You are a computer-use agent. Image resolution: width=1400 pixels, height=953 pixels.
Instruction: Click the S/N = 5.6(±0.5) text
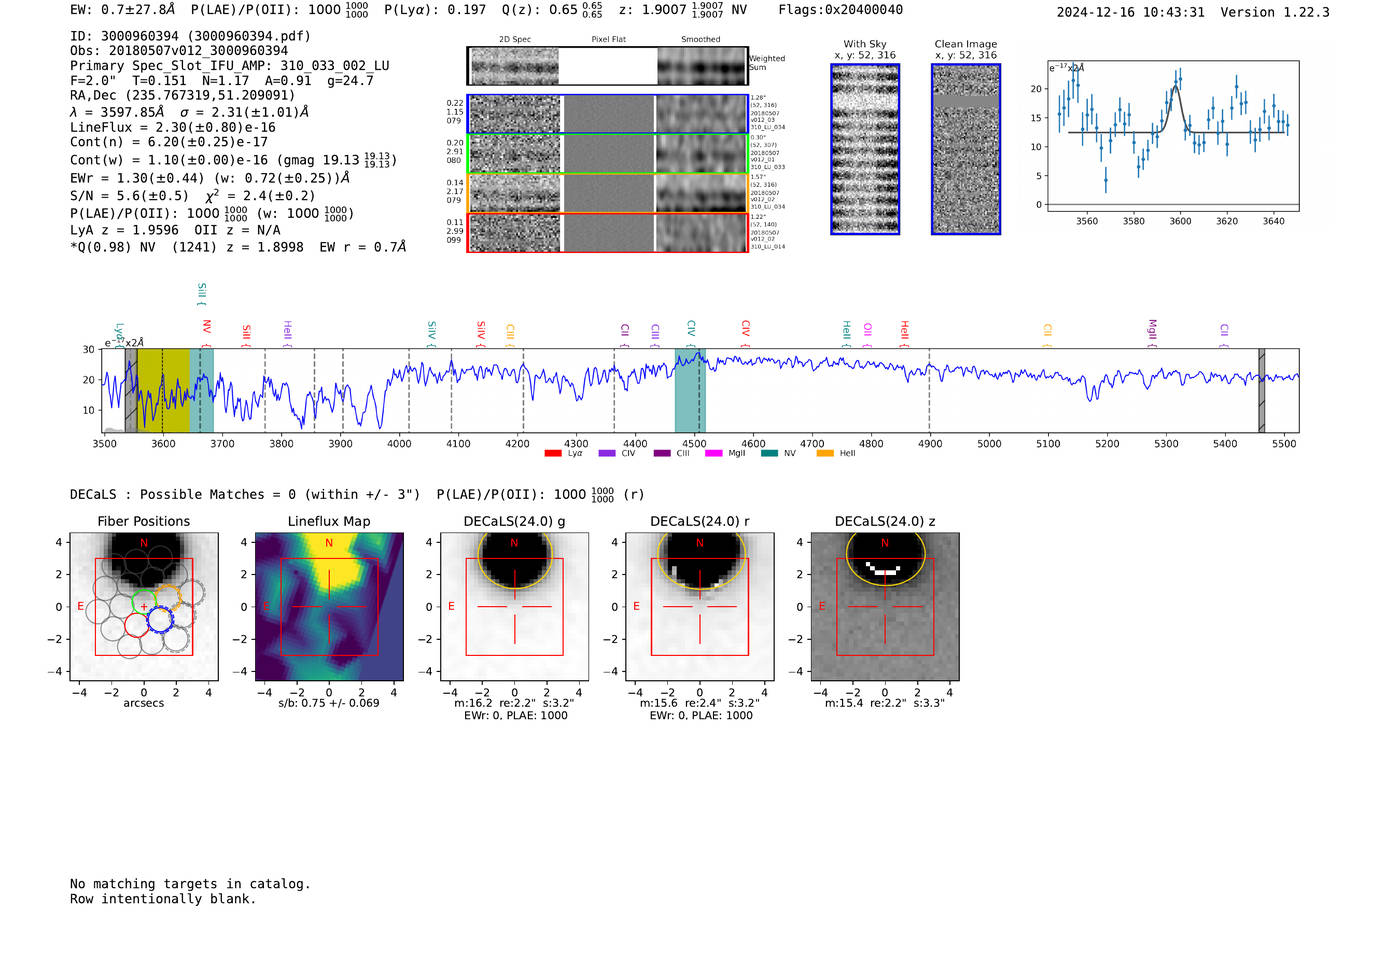coord(129,196)
